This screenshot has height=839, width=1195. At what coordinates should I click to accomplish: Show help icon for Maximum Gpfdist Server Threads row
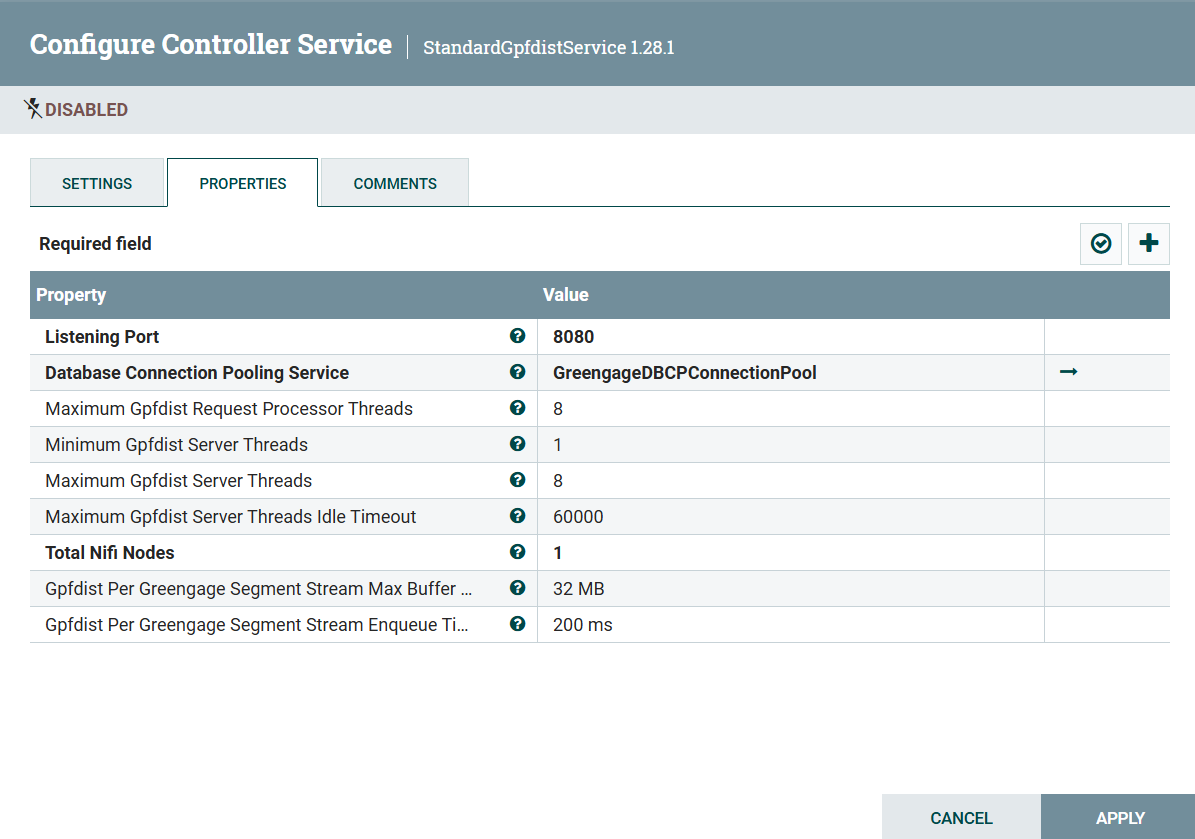tap(517, 480)
